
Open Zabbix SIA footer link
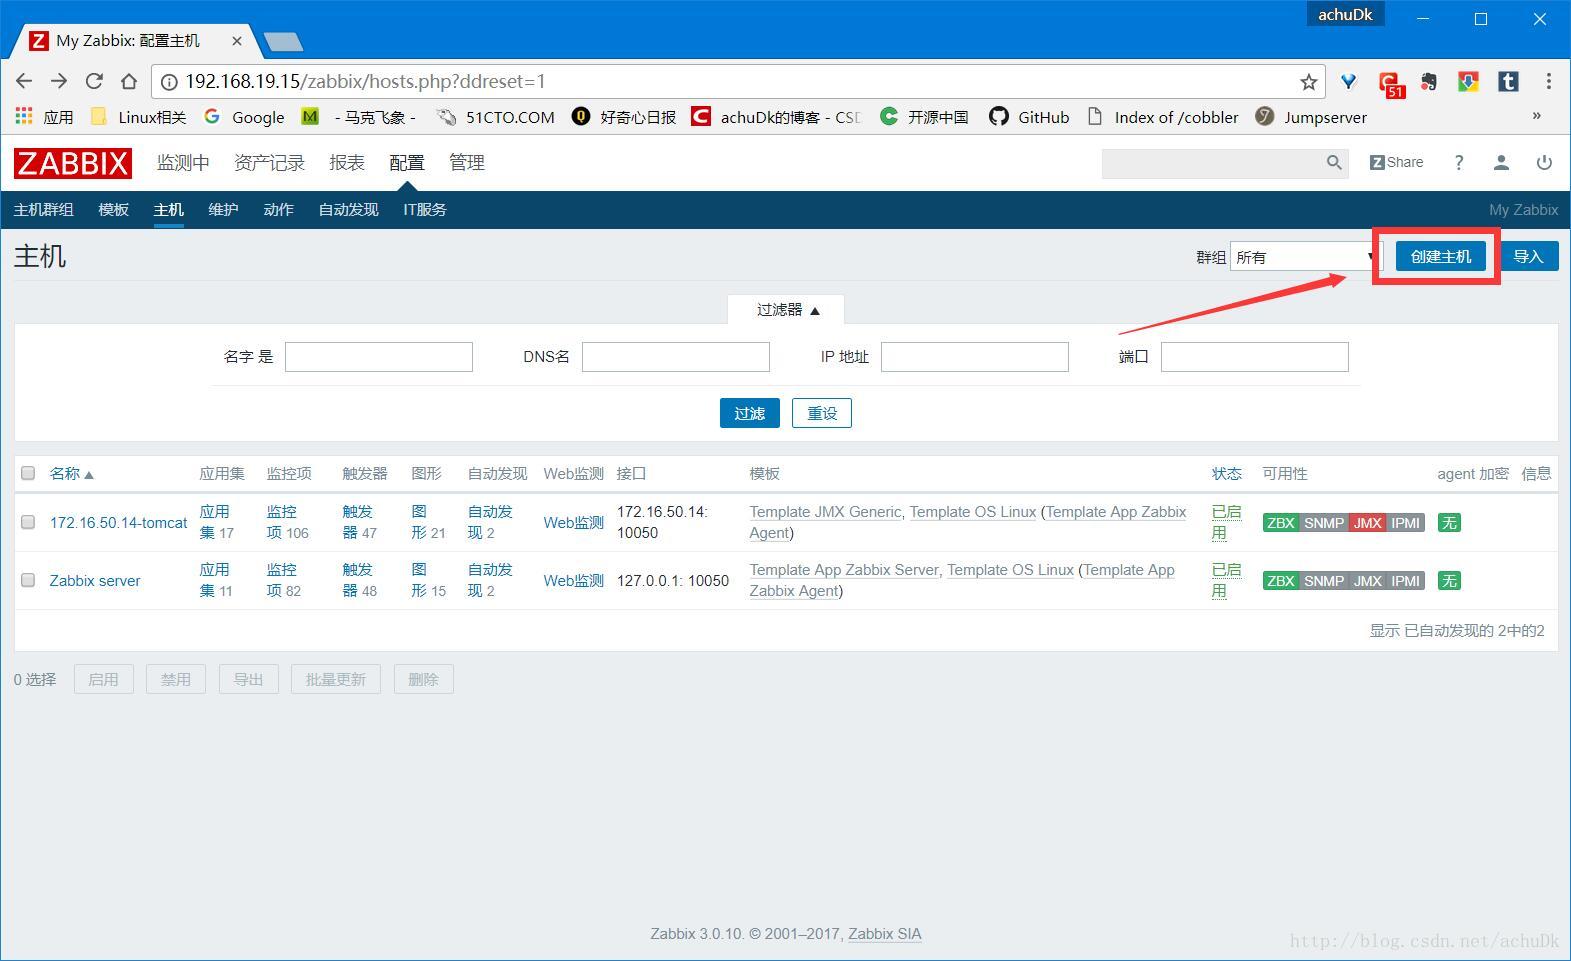tap(885, 934)
